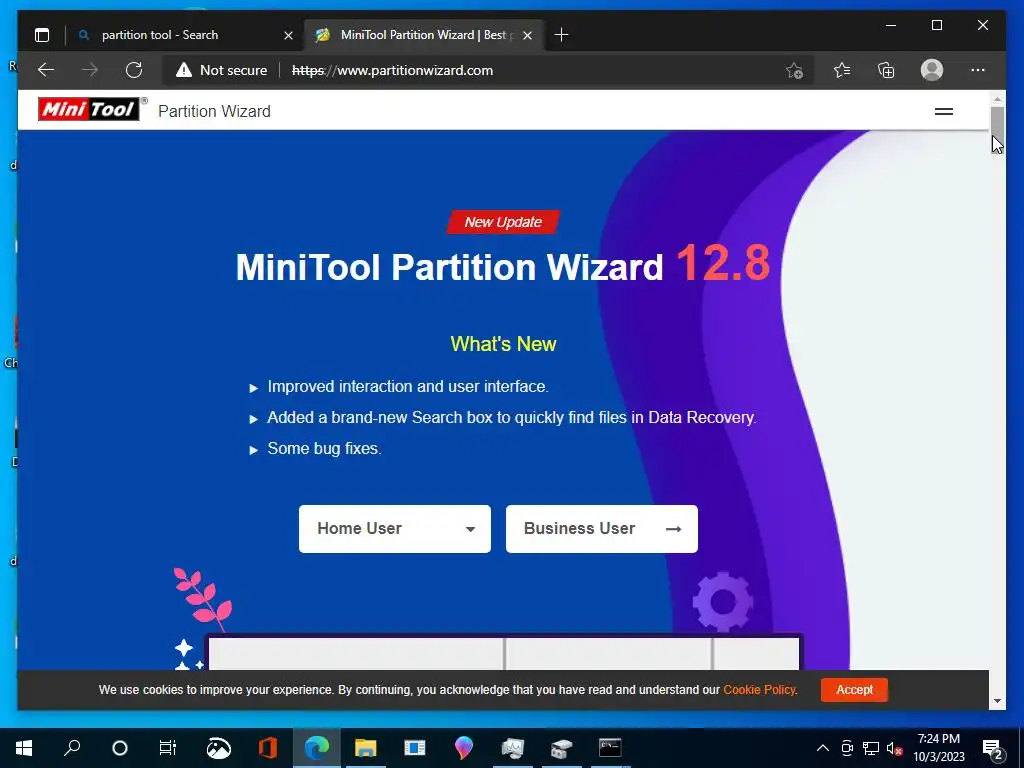Go back to the previous page
This screenshot has width=1024, height=768.
click(46, 70)
